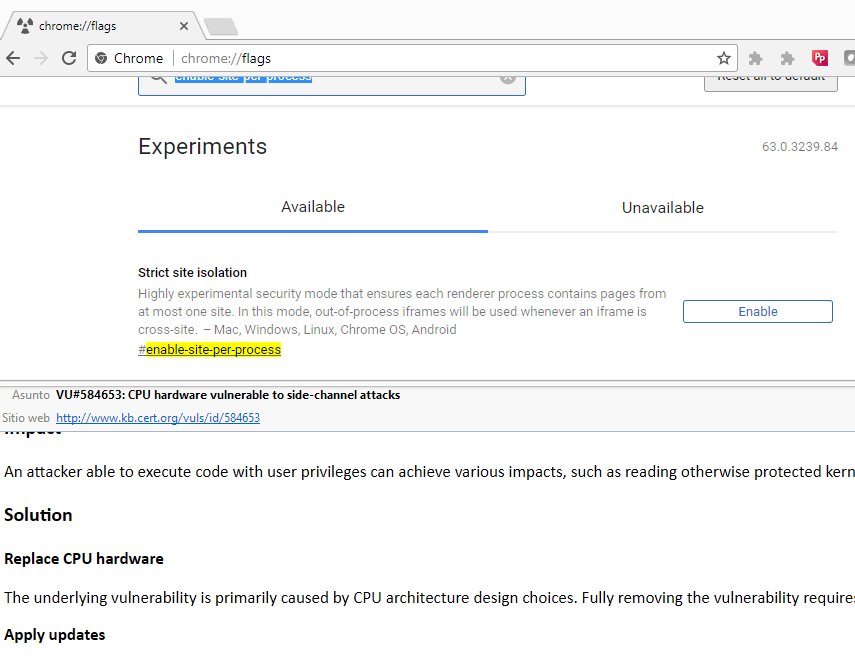Click the search flags input box

[x=332, y=86]
